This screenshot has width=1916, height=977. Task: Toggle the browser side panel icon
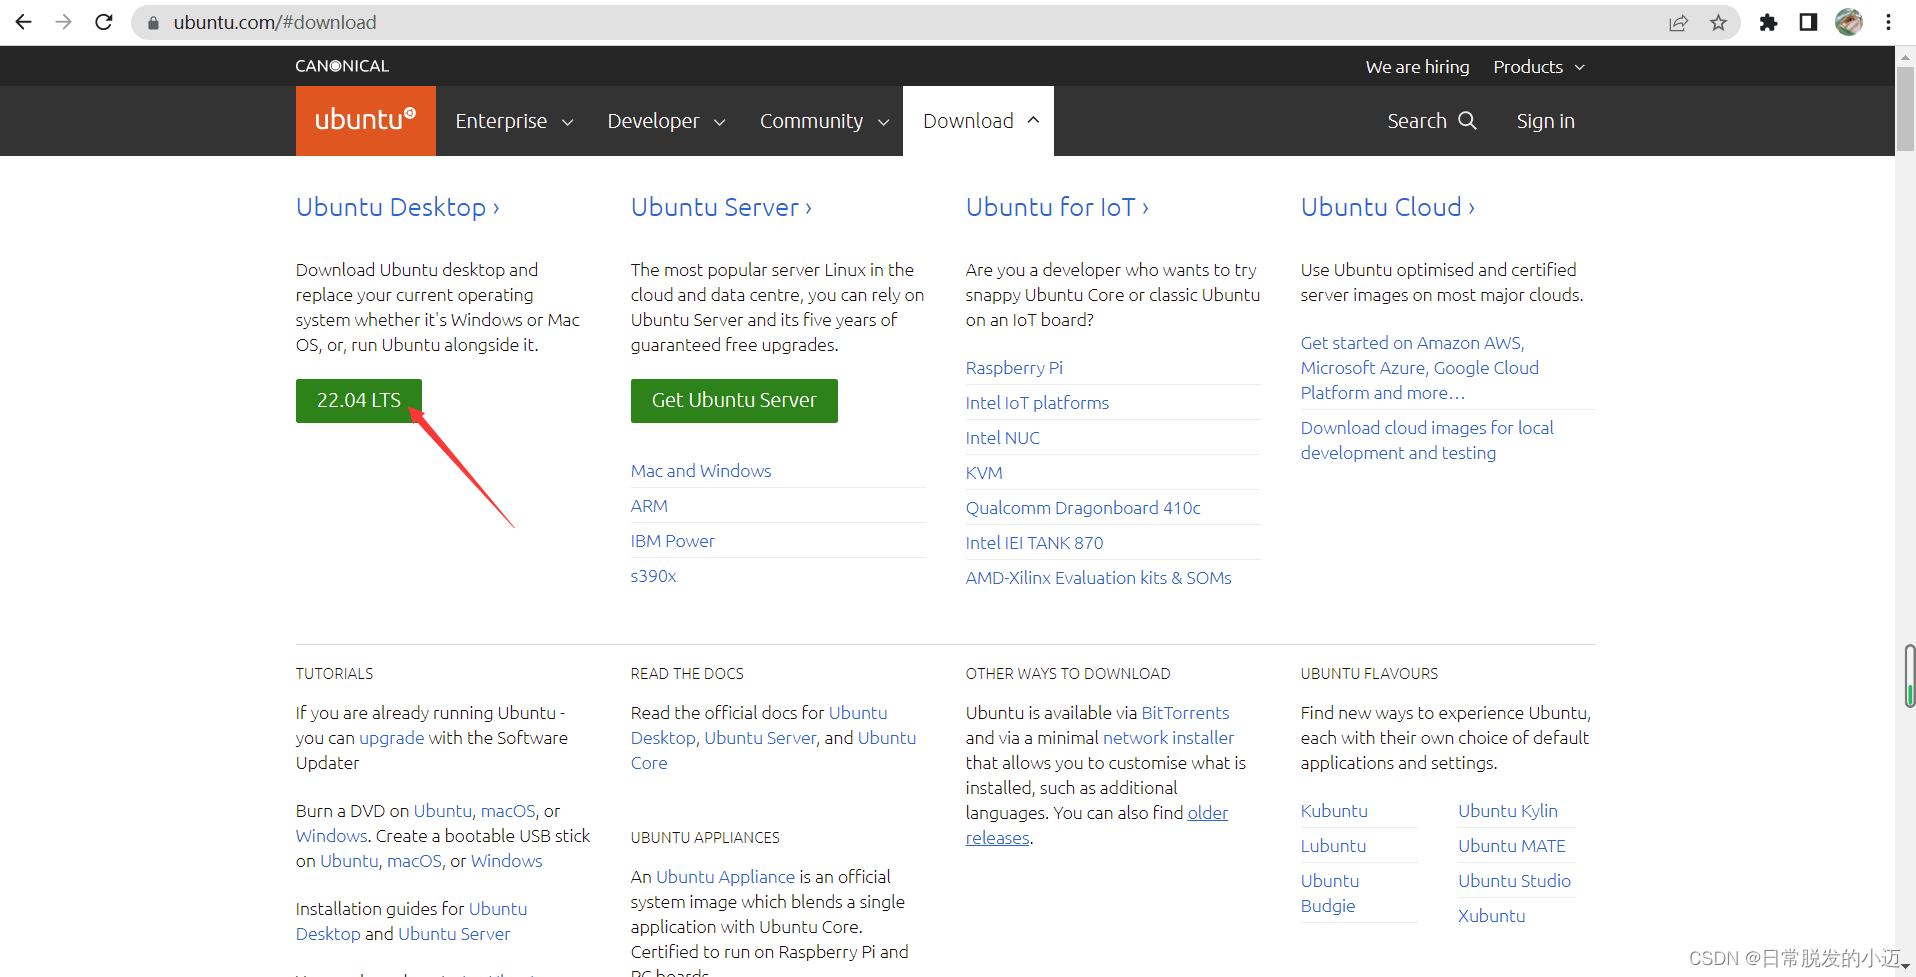(1808, 22)
